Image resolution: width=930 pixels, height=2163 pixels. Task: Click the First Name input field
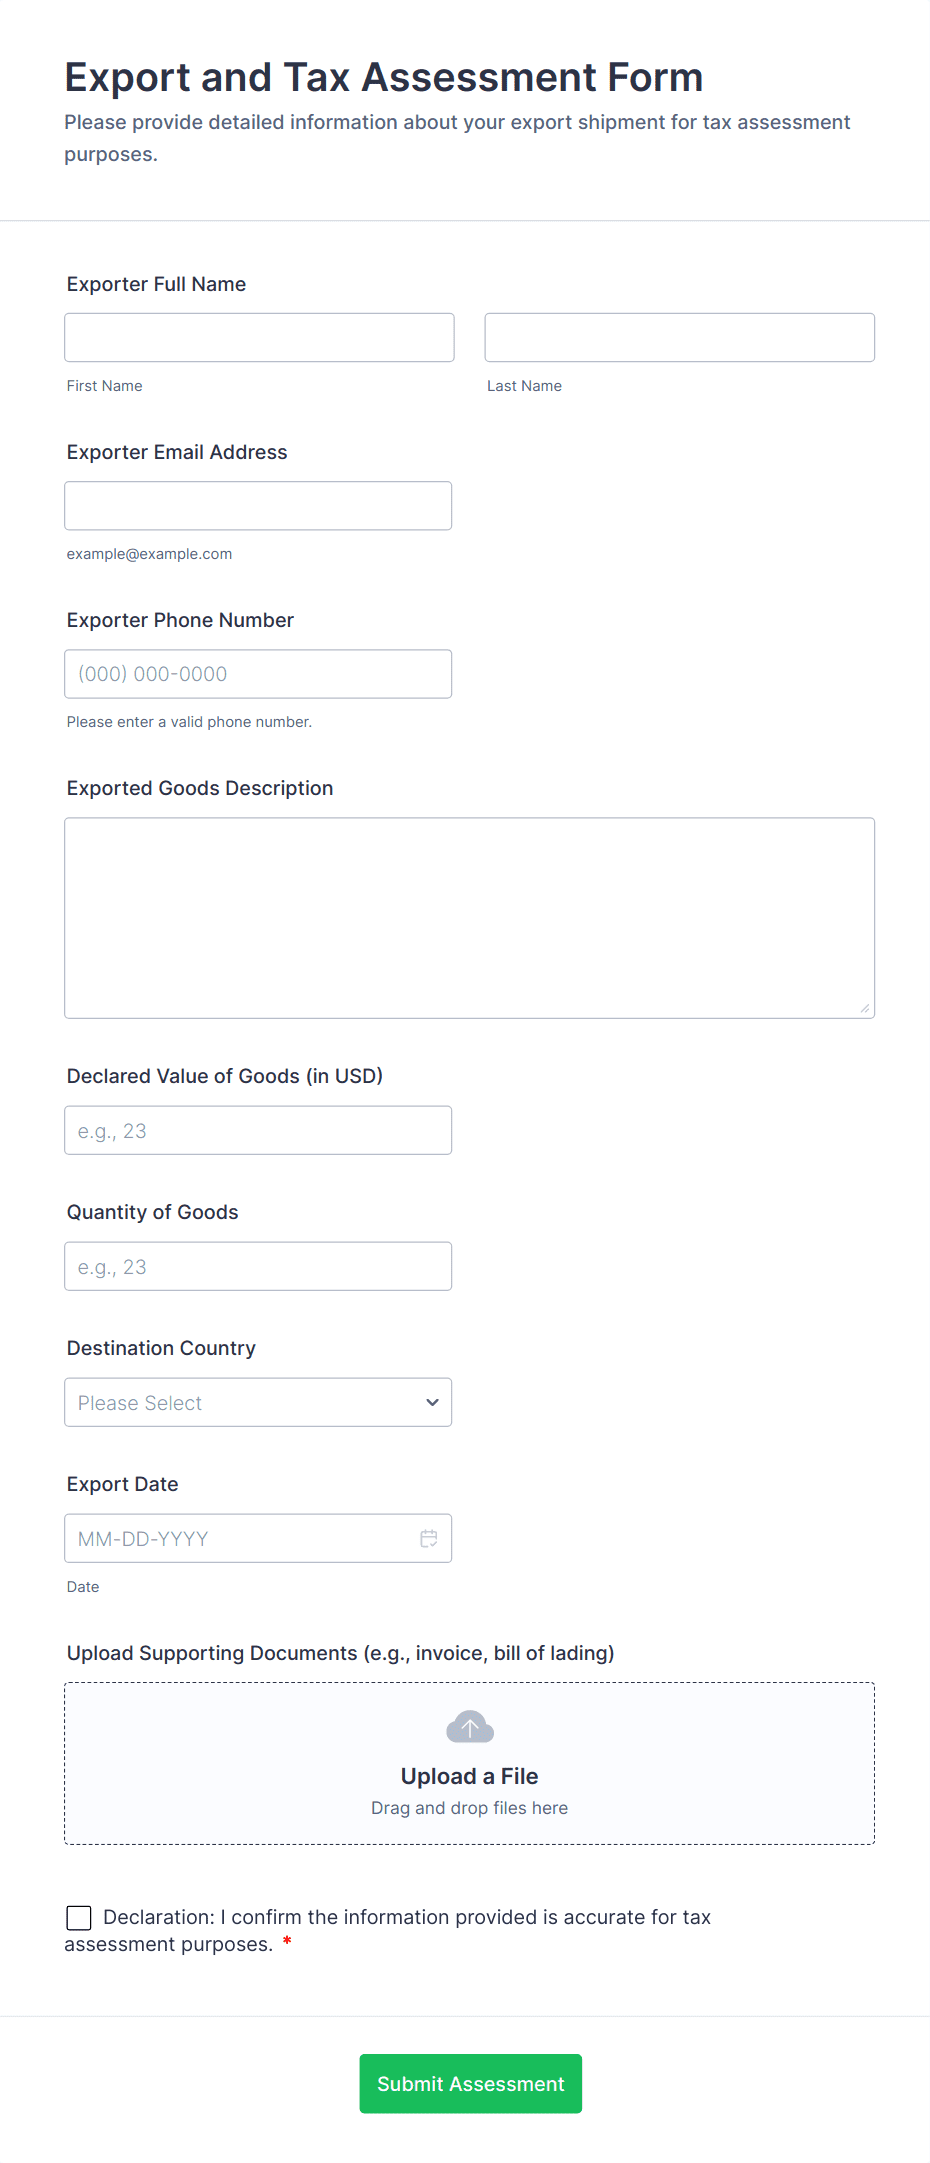click(x=259, y=337)
